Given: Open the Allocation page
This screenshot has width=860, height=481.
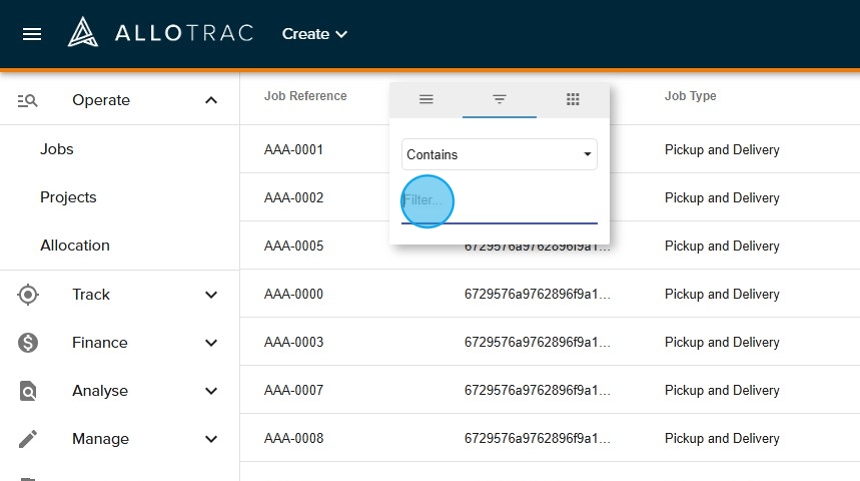Looking at the screenshot, I should pos(75,245).
